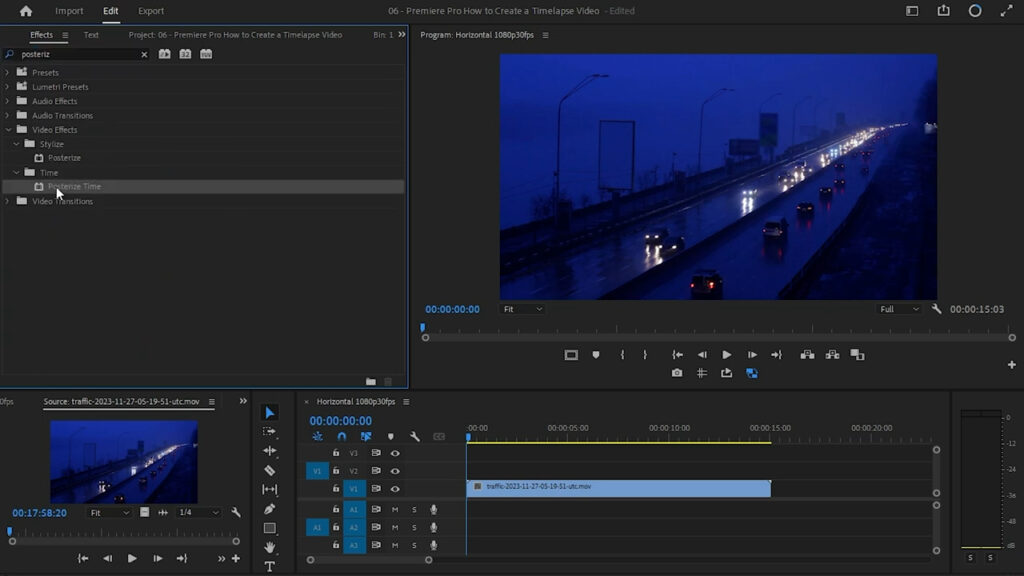Select the Type tool
The image size is (1024, 576).
269,566
